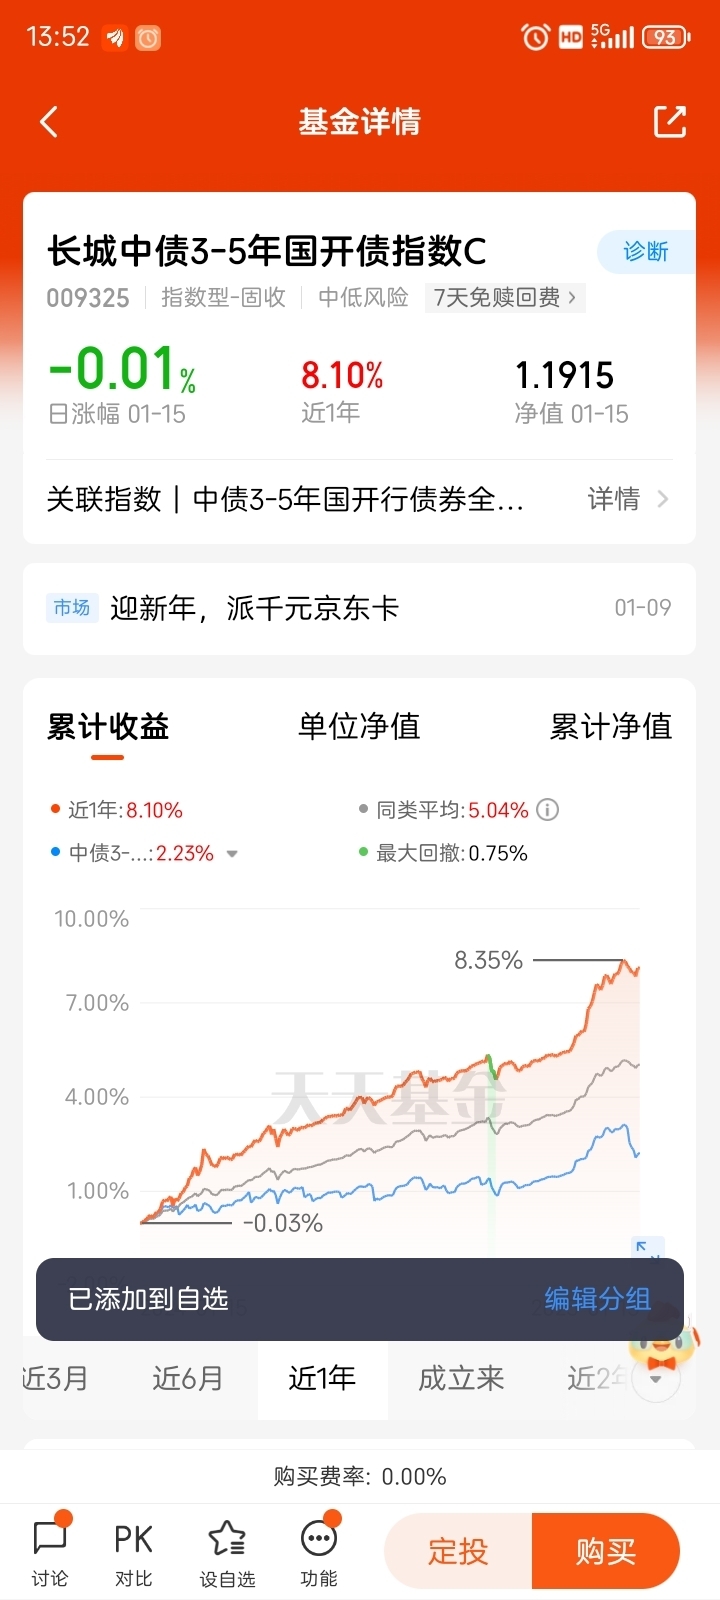This screenshot has height=1600, width=720.
Task: Tap the share icon in header
Action: pyautogui.click(x=669, y=122)
